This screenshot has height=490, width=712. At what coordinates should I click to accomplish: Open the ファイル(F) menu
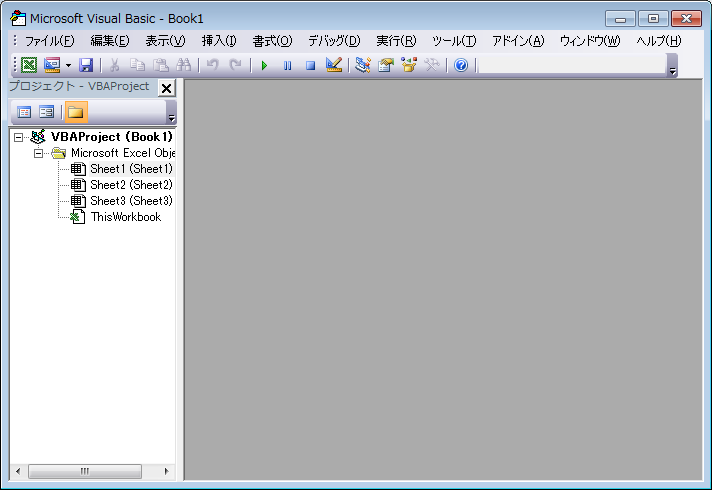coord(49,41)
